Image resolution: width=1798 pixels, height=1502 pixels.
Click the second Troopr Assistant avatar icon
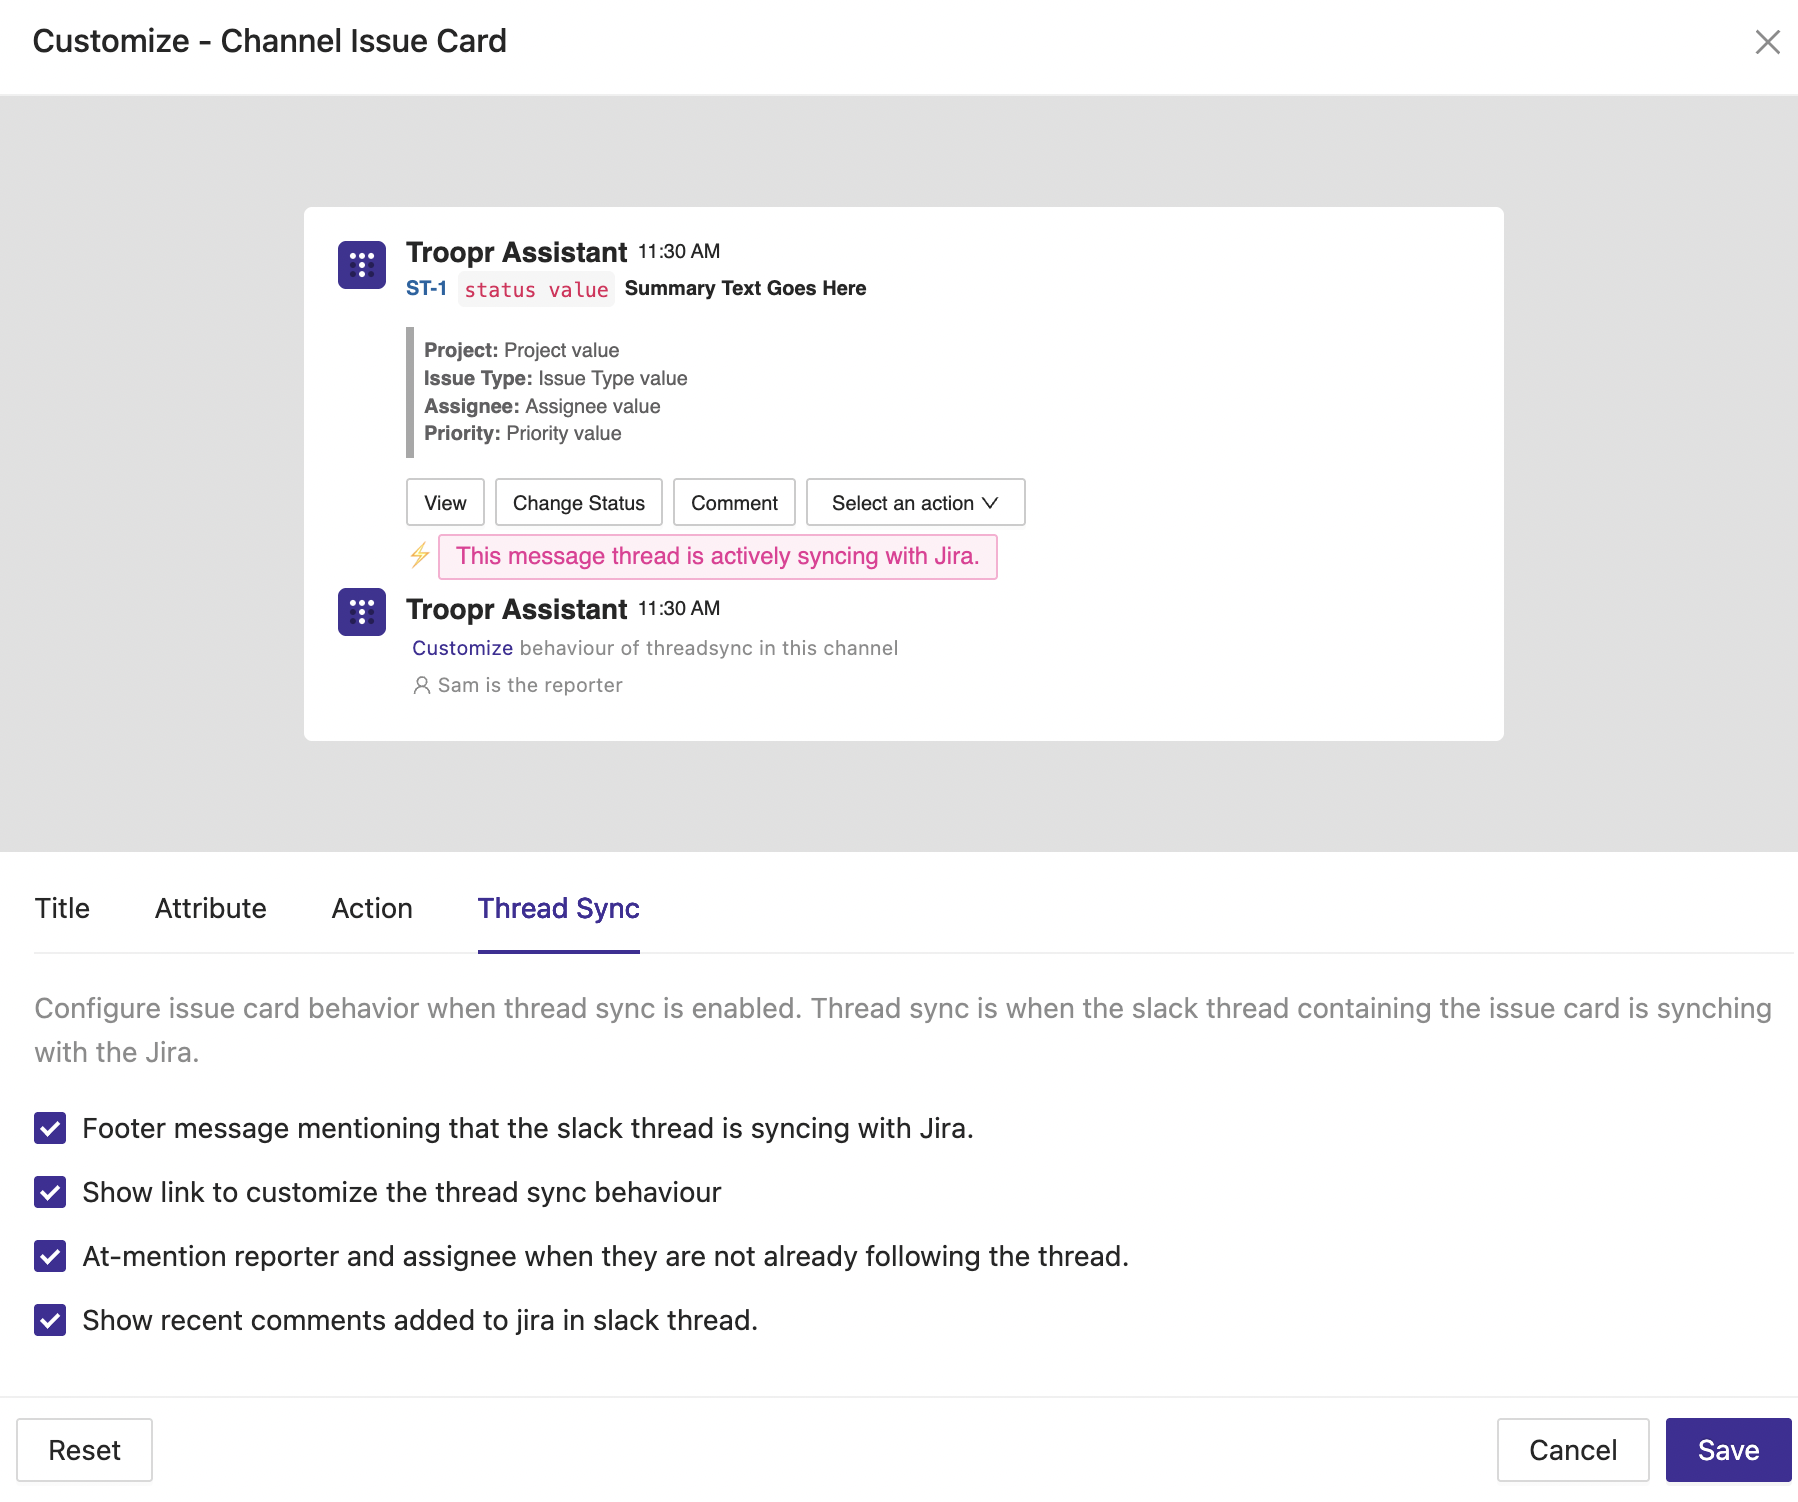(362, 612)
